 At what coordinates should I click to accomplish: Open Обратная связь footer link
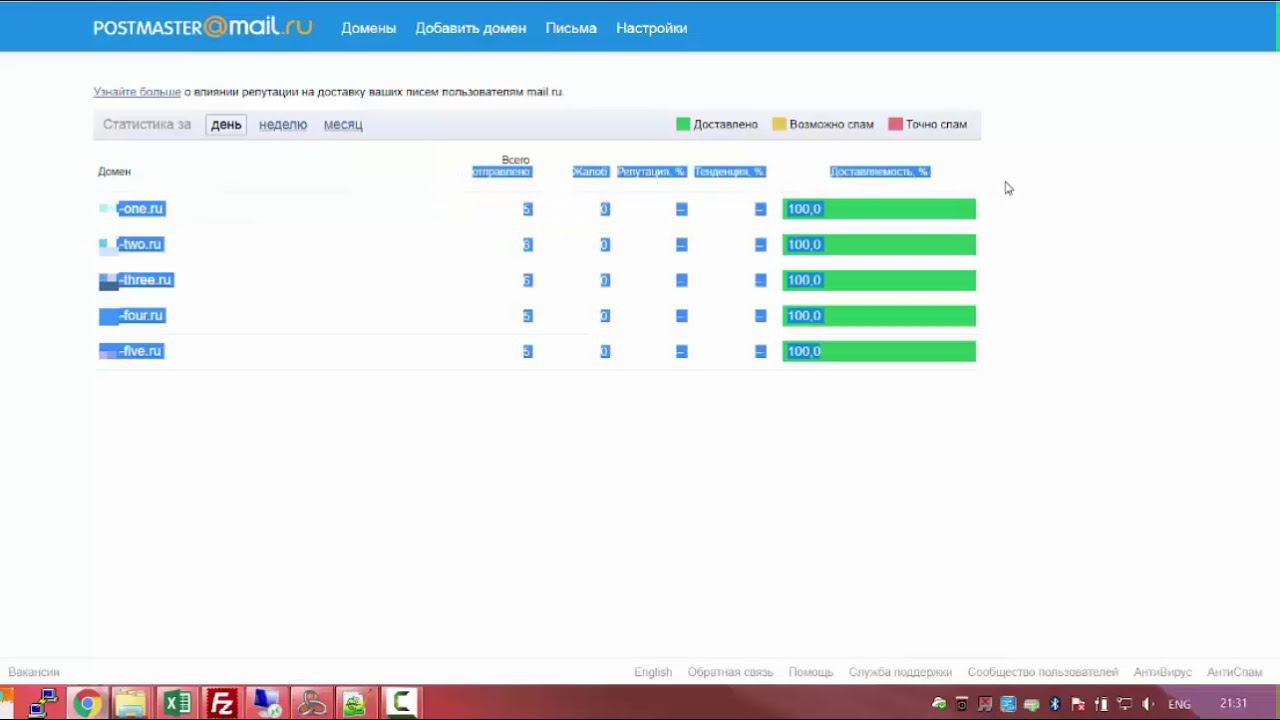click(x=730, y=673)
